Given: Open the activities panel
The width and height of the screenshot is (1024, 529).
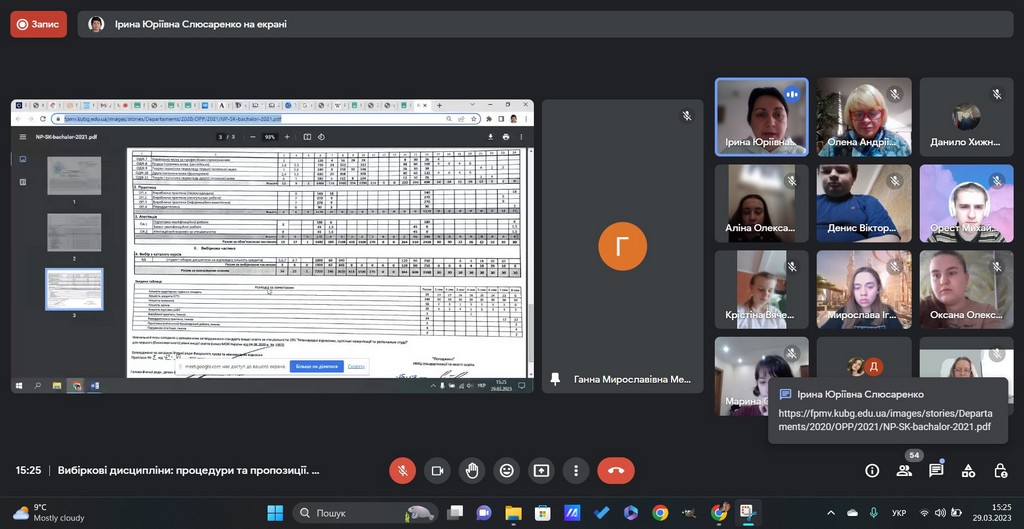Looking at the screenshot, I should pos(968,470).
